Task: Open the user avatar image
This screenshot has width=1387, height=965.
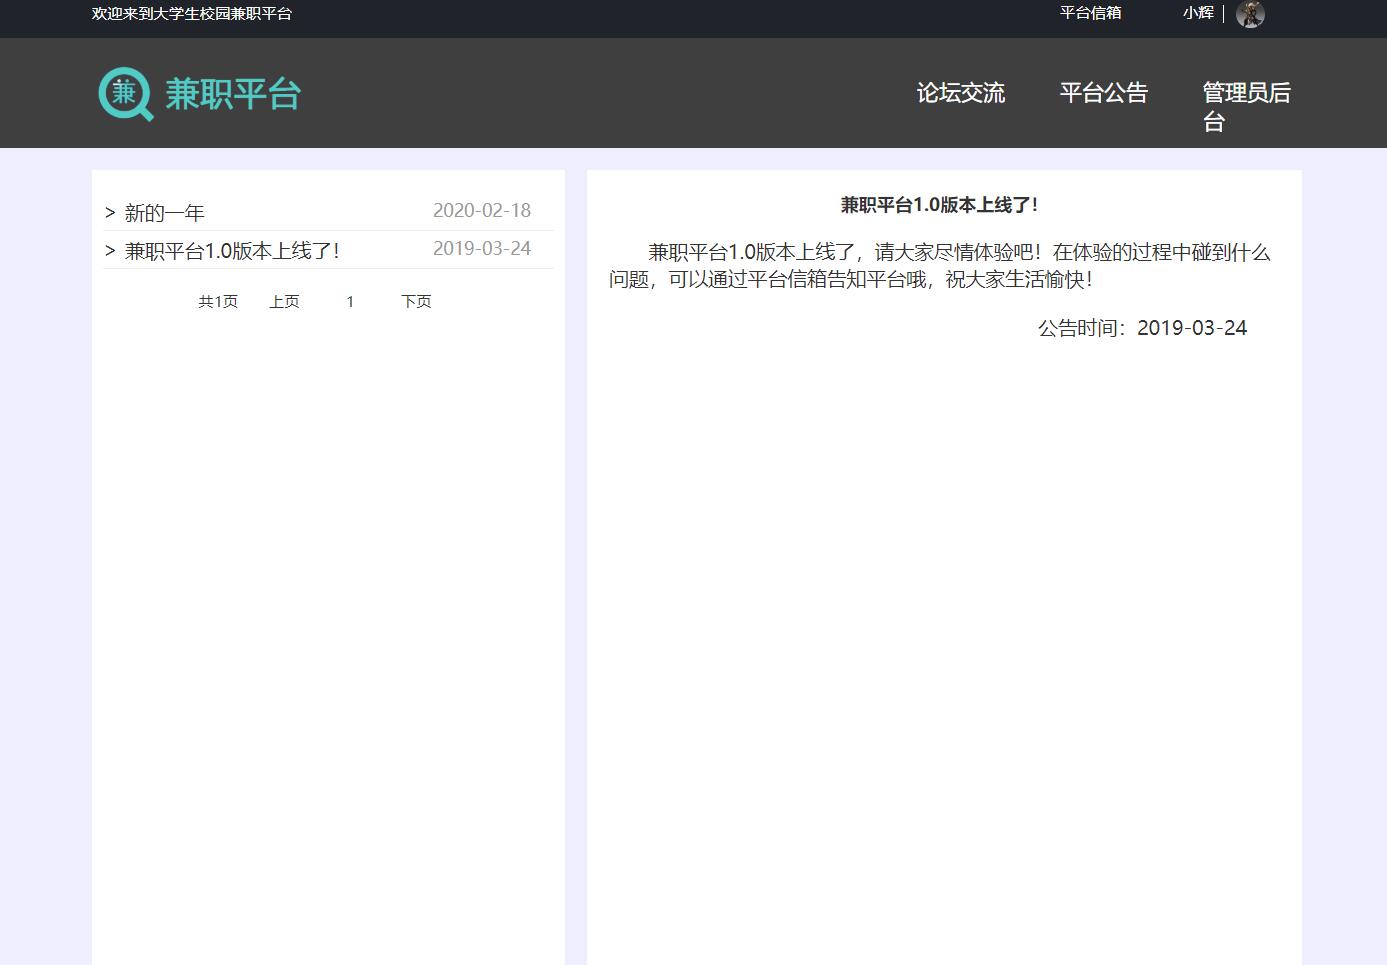Action: (x=1250, y=15)
